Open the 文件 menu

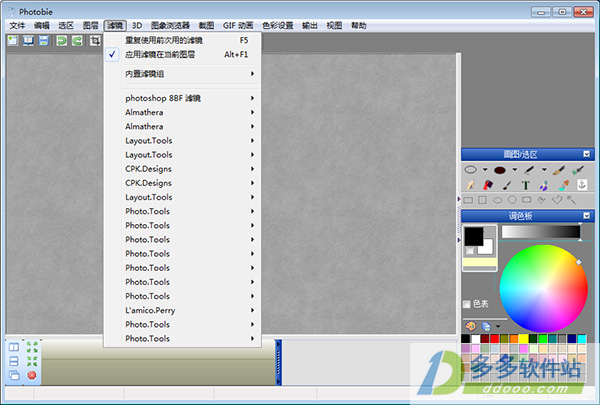[x=17, y=25]
